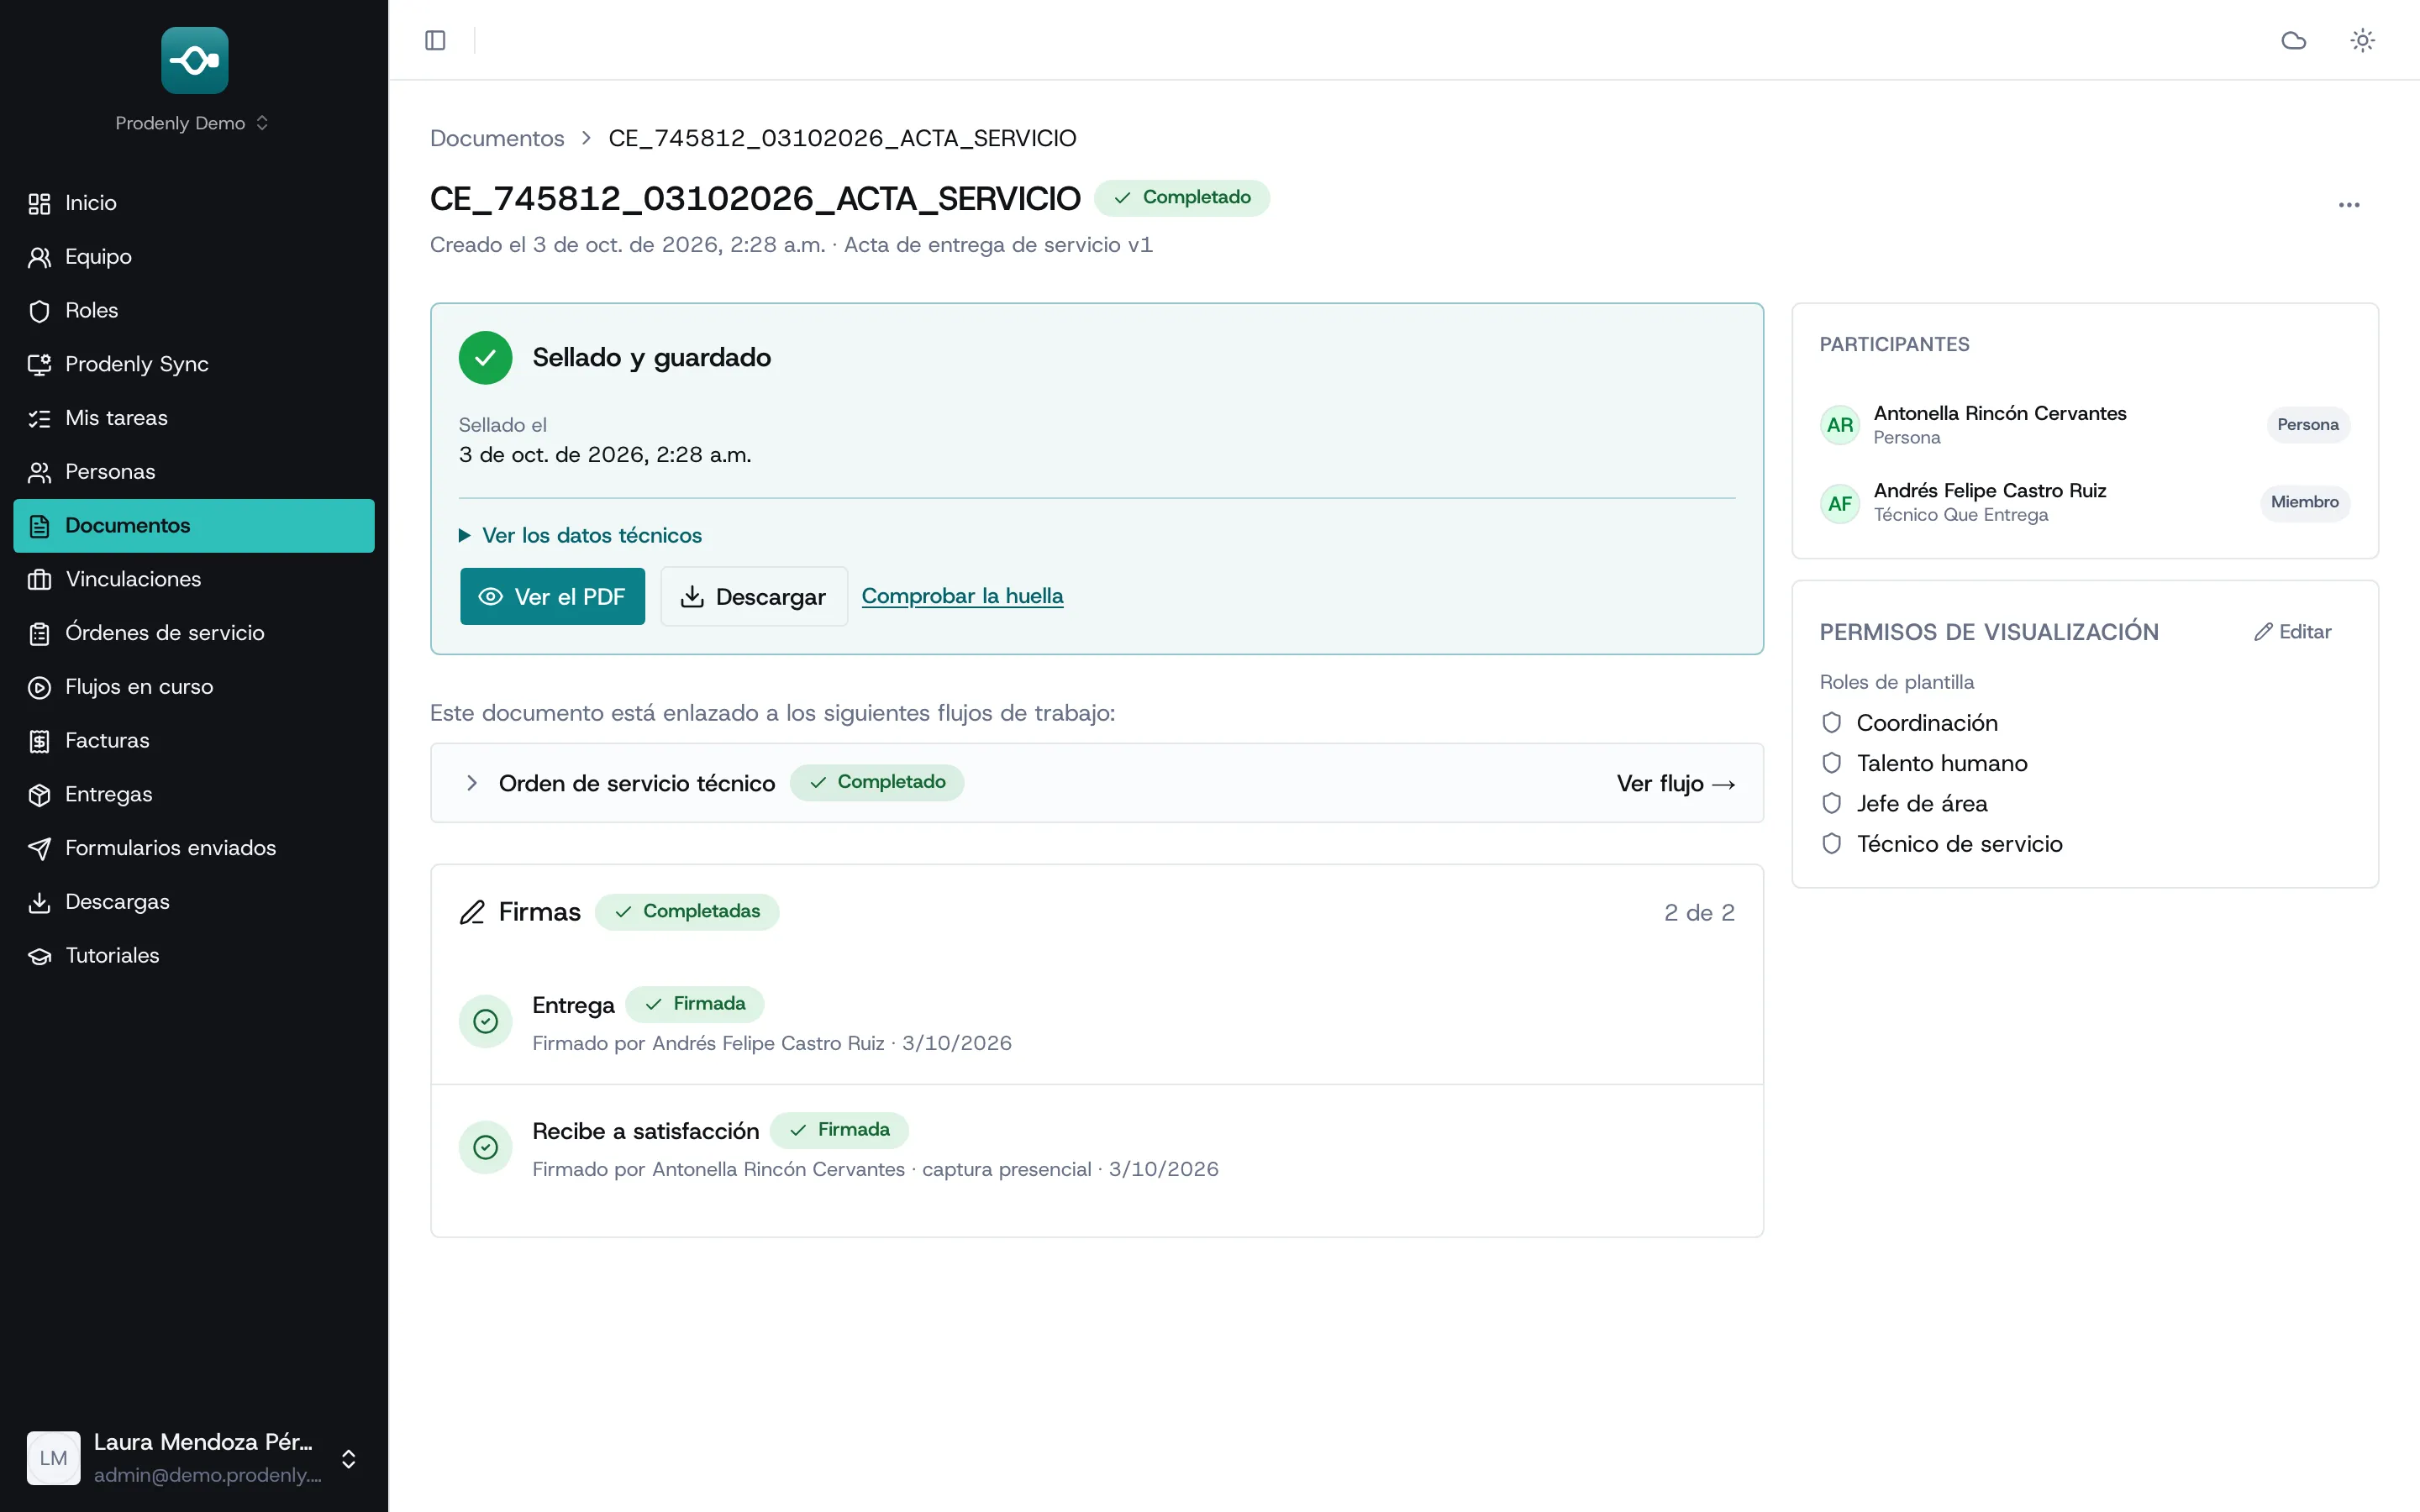The image size is (2420, 1512).
Task: Open Flujos en curso
Action: (x=194, y=687)
